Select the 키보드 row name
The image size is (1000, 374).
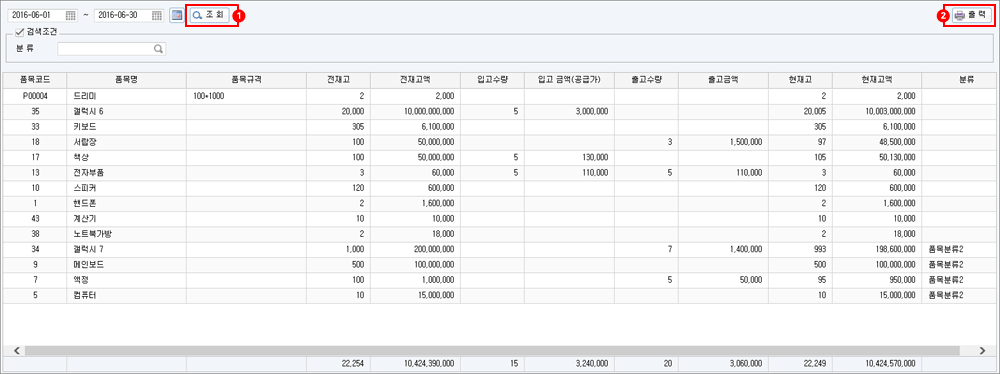pyautogui.click(x=126, y=126)
